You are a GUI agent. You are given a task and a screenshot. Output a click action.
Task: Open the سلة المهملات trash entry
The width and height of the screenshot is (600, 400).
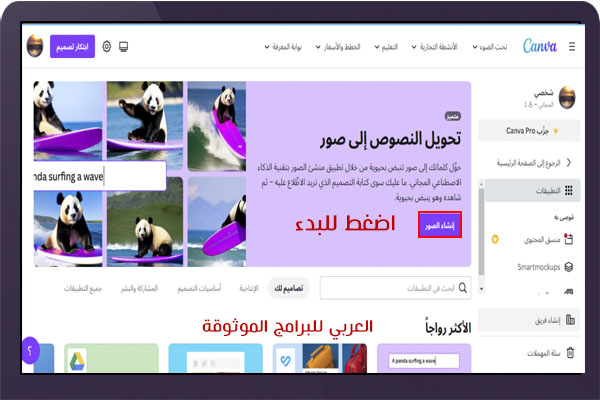[x=543, y=353]
